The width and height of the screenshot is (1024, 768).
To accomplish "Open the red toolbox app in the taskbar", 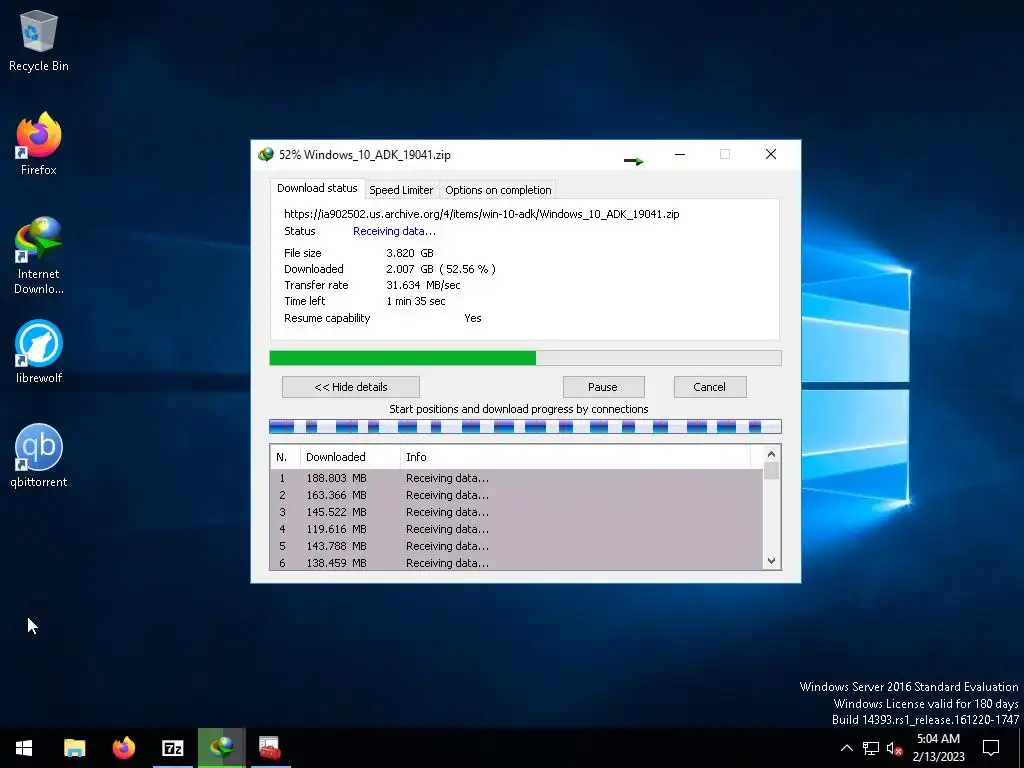I will (x=270, y=748).
